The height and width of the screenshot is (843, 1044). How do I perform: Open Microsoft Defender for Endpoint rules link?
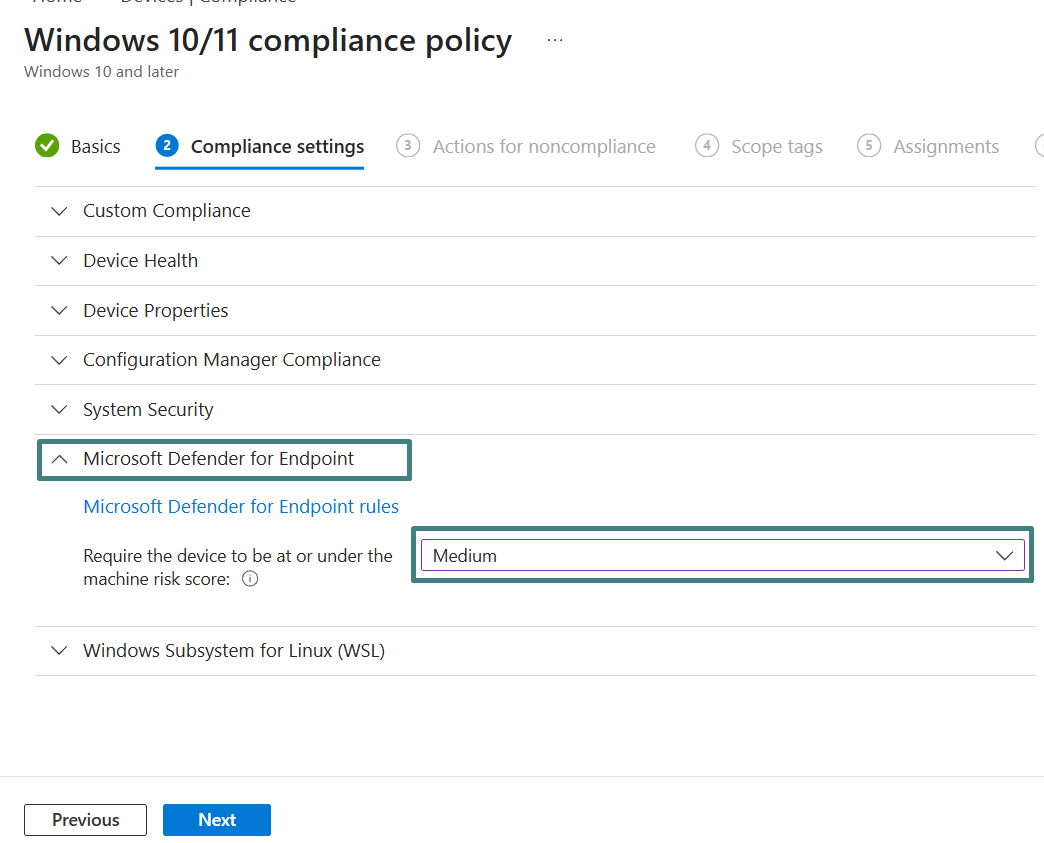click(241, 507)
